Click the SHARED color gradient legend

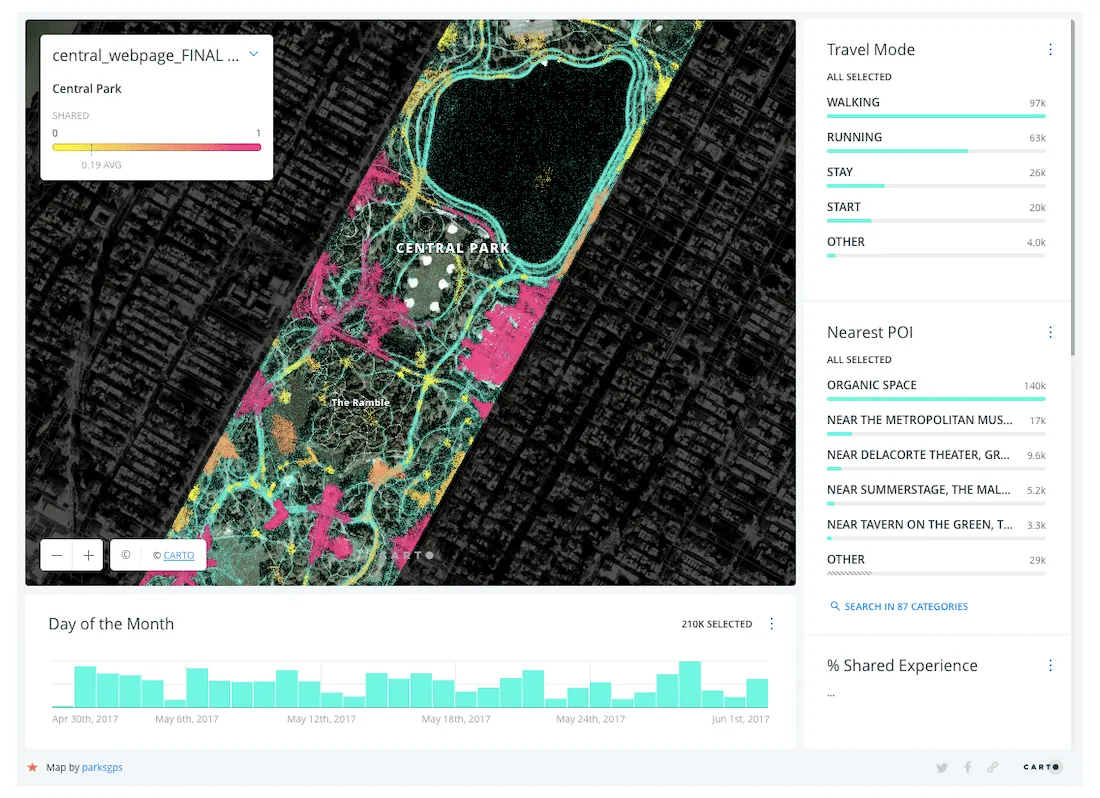155,145
